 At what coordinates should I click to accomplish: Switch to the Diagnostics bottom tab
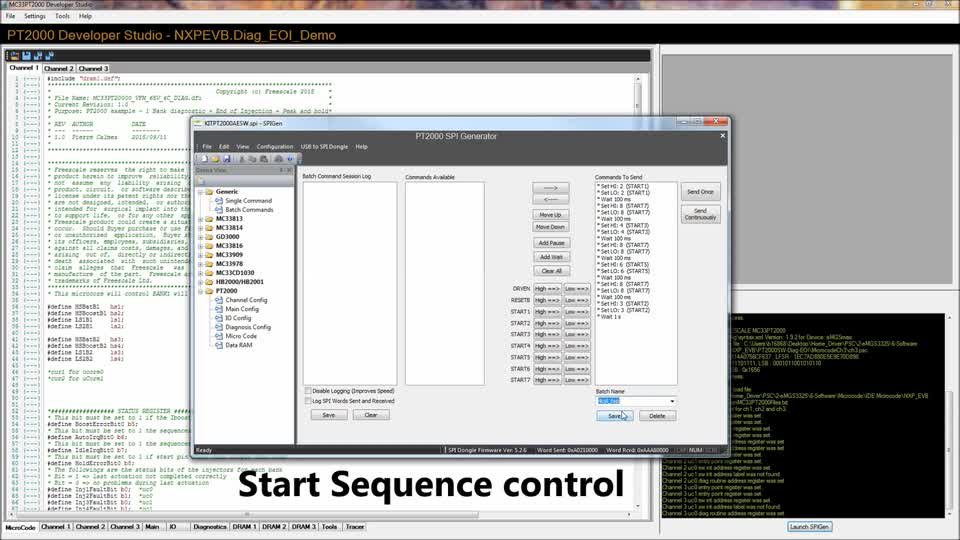click(210, 526)
